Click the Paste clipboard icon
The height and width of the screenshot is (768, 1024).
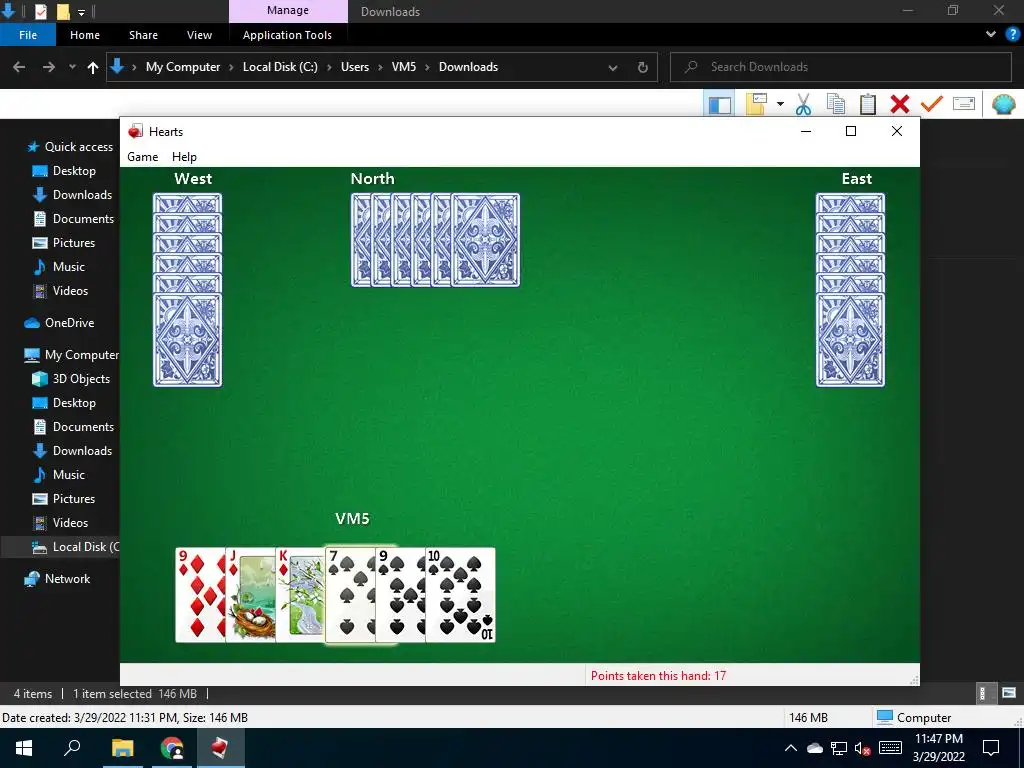click(867, 104)
